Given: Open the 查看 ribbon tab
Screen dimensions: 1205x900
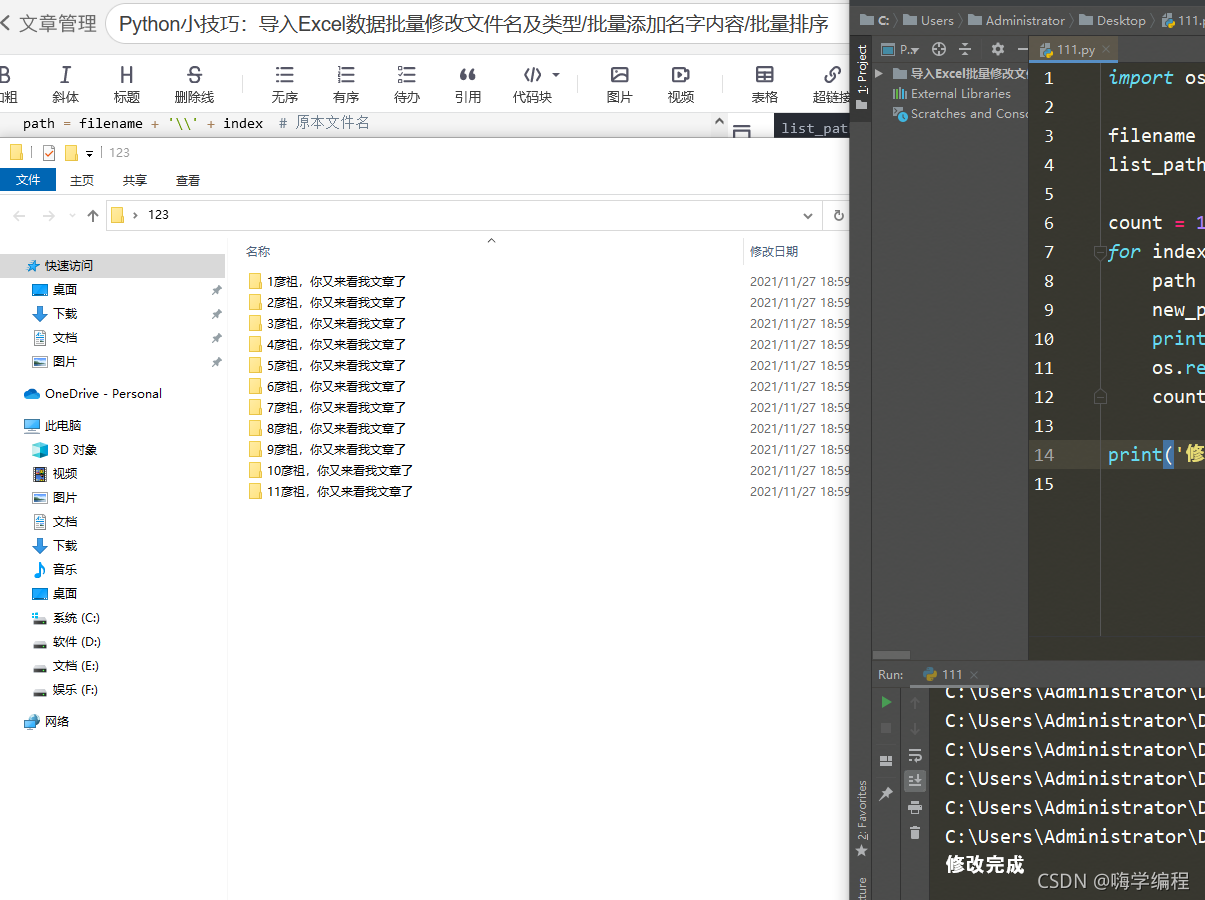Looking at the screenshot, I should click(188, 180).
